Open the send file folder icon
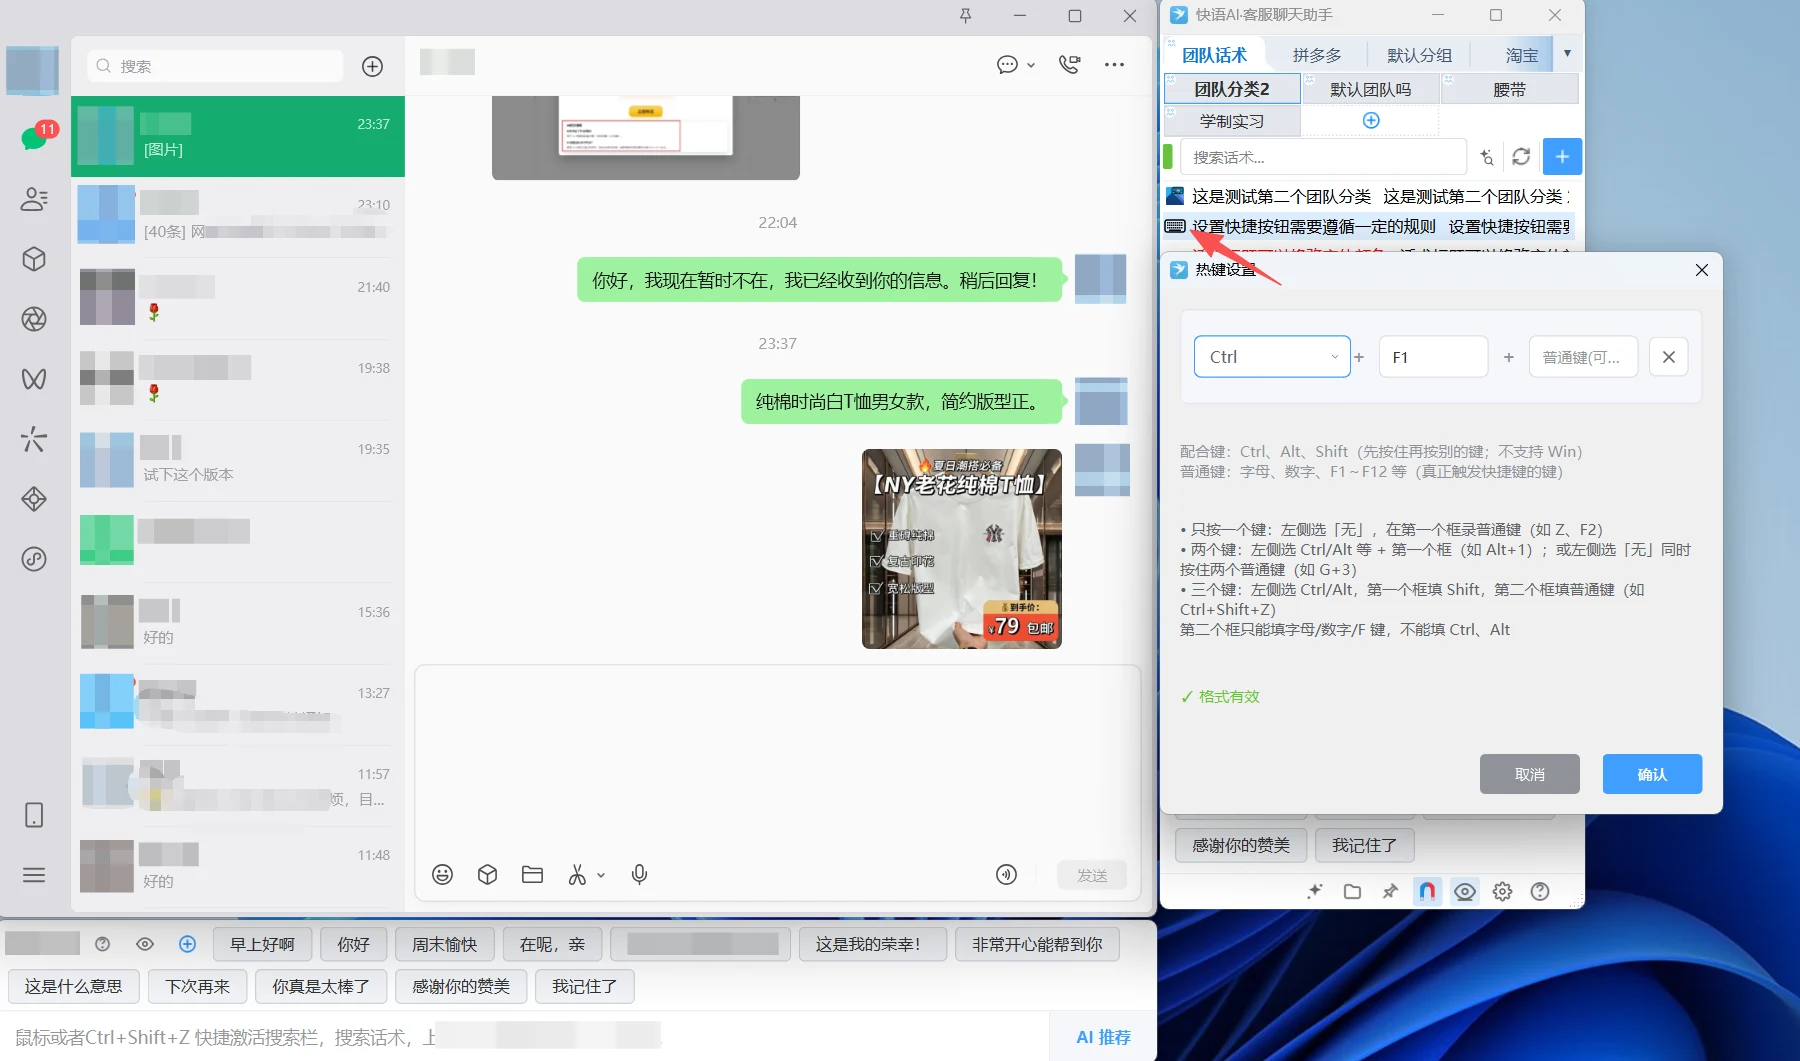 point(532,875)
